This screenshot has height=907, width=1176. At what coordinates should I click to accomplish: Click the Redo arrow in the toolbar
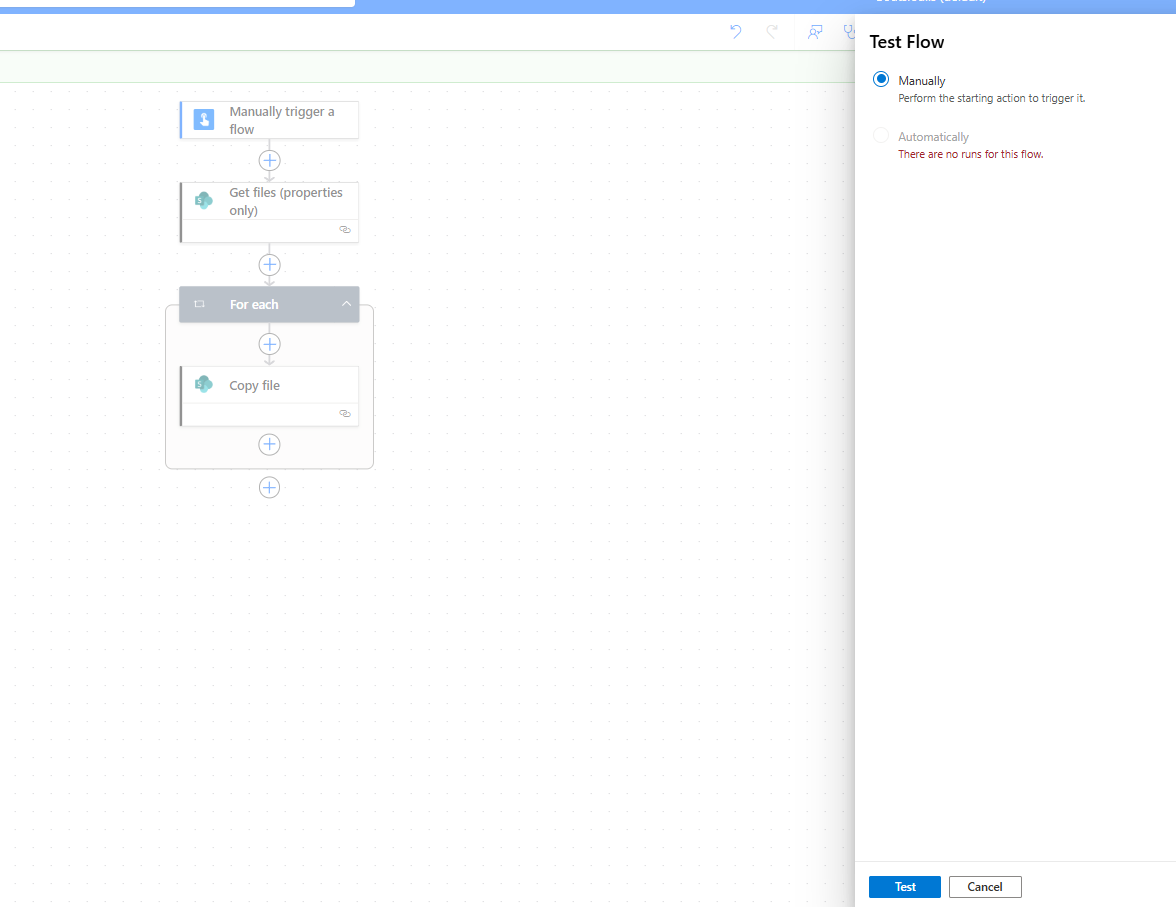click(772, 32)
